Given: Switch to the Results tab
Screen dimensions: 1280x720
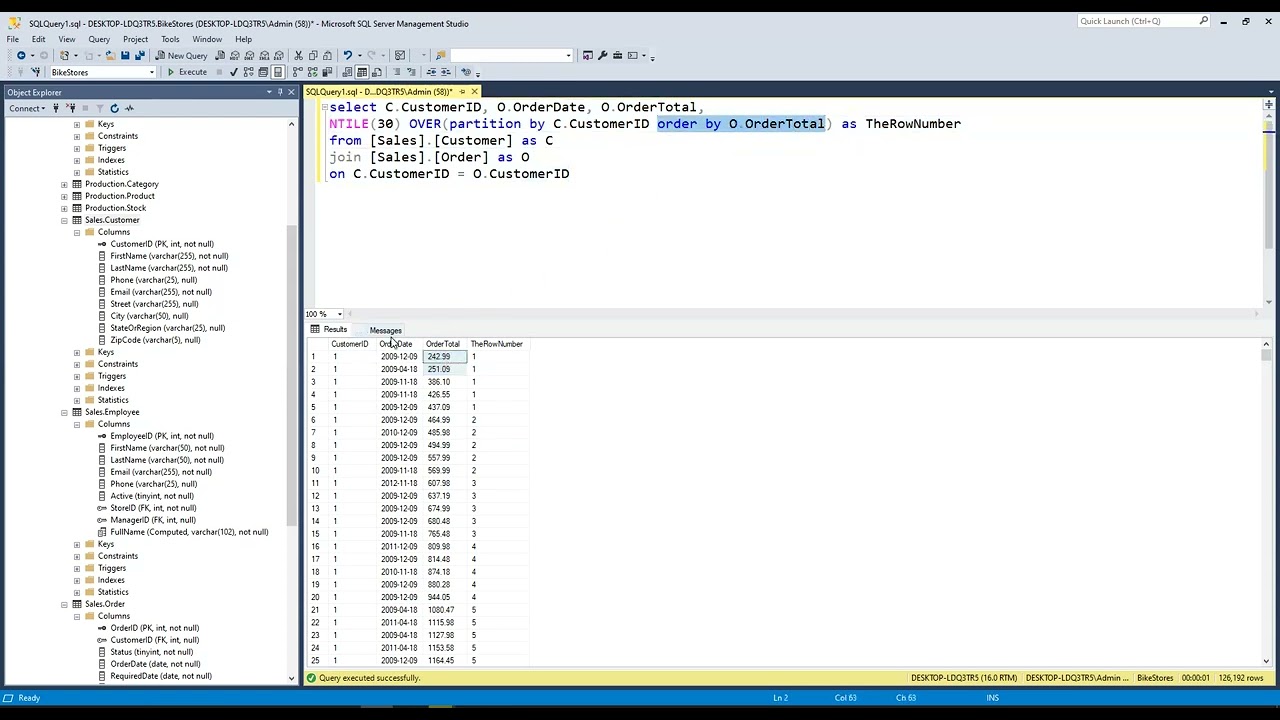Looking at the screenshot, I should click(x=329, y=330).
